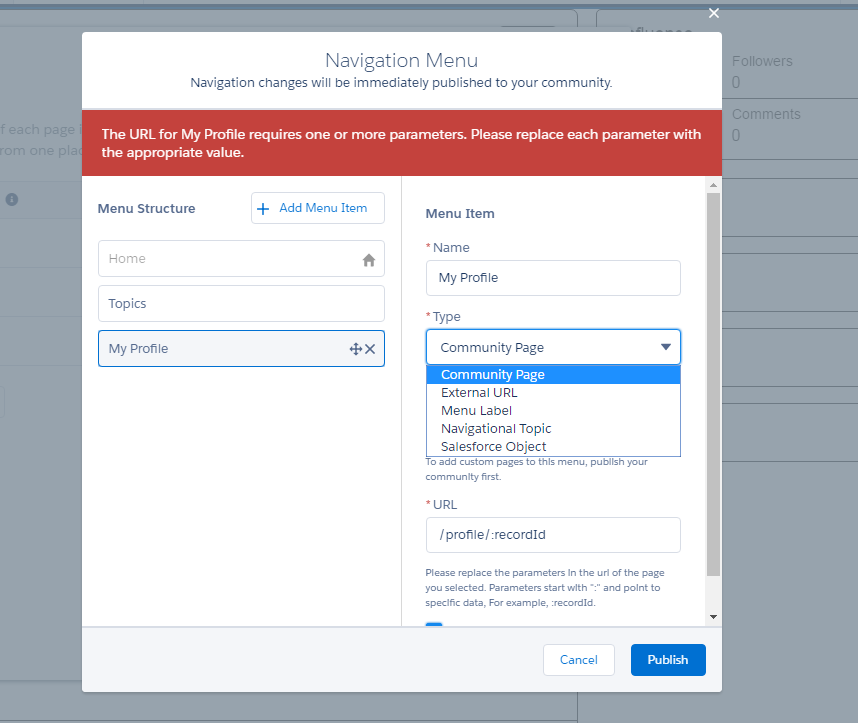Click the URL input field

click(x=553, y=535)
